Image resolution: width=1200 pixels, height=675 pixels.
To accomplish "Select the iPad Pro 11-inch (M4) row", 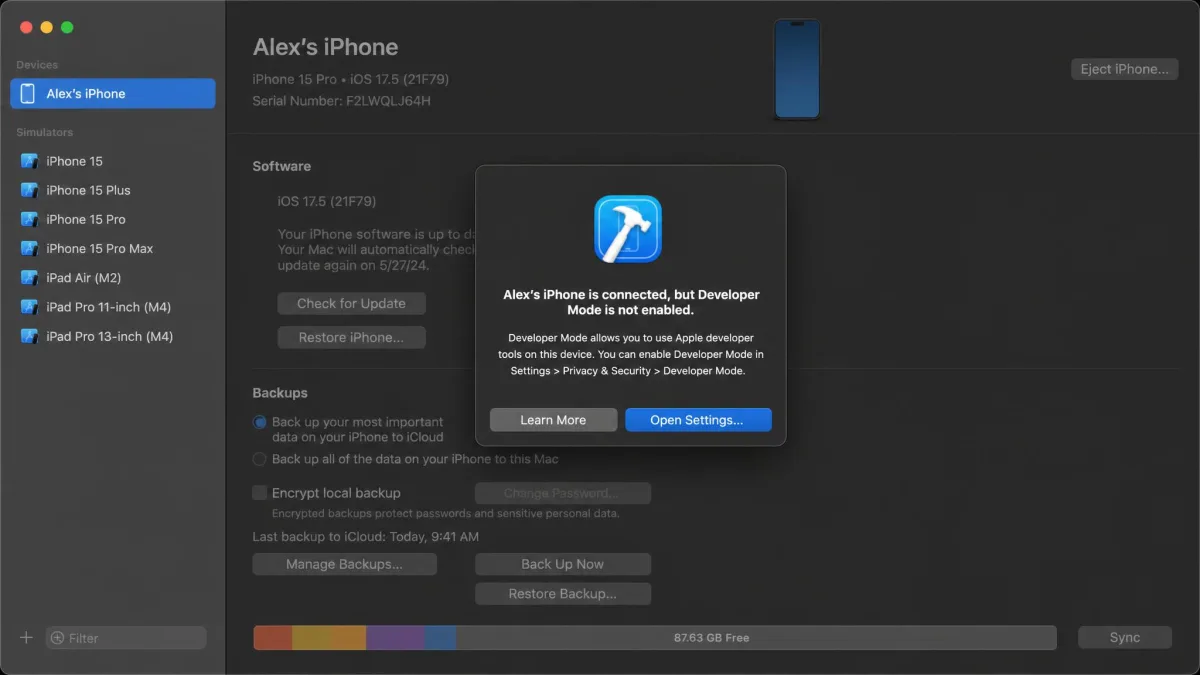I will pos(113,307).
